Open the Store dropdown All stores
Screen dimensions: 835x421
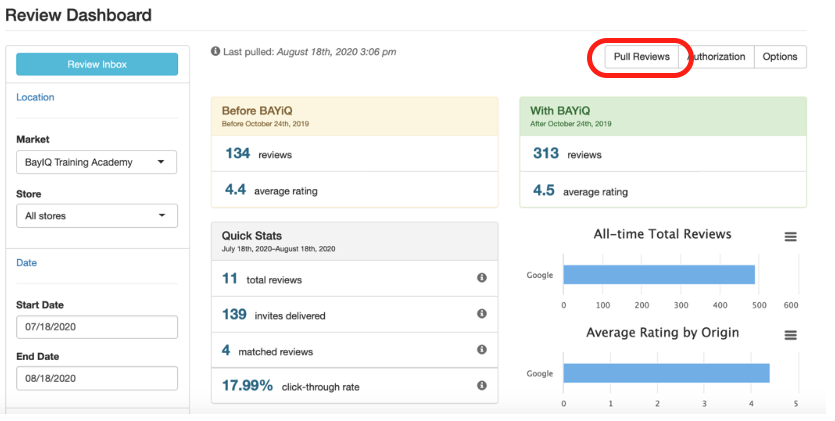(x=97, y=216)
